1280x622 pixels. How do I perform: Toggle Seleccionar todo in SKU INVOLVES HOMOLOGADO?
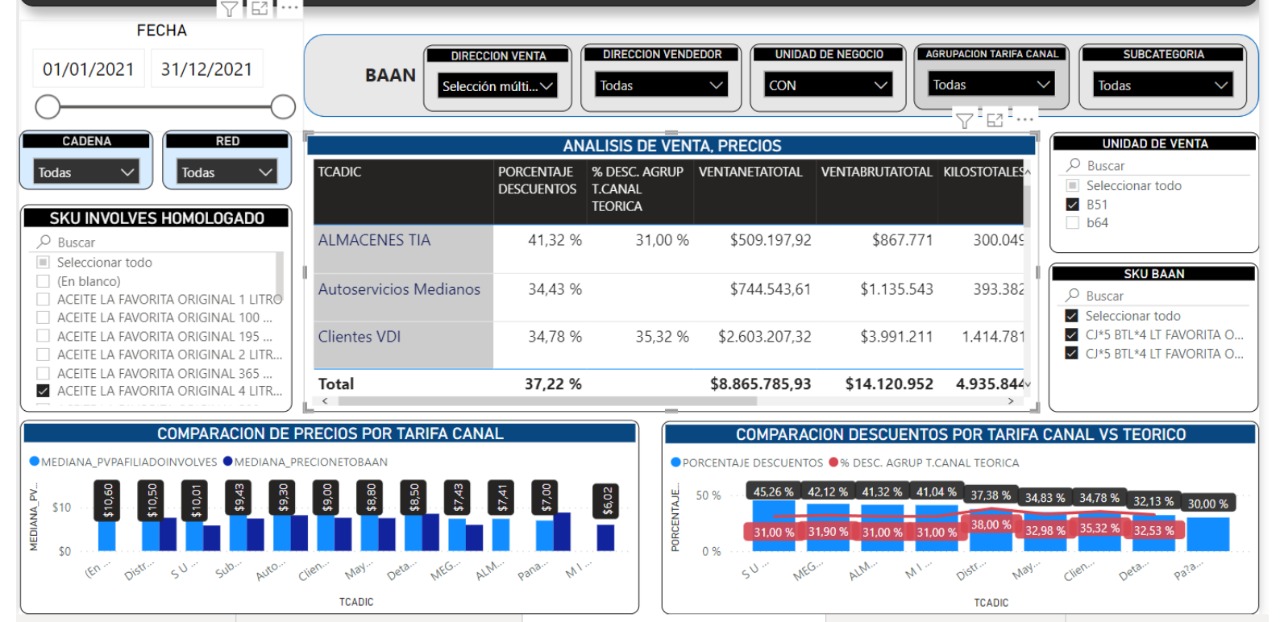coord(43,262)
